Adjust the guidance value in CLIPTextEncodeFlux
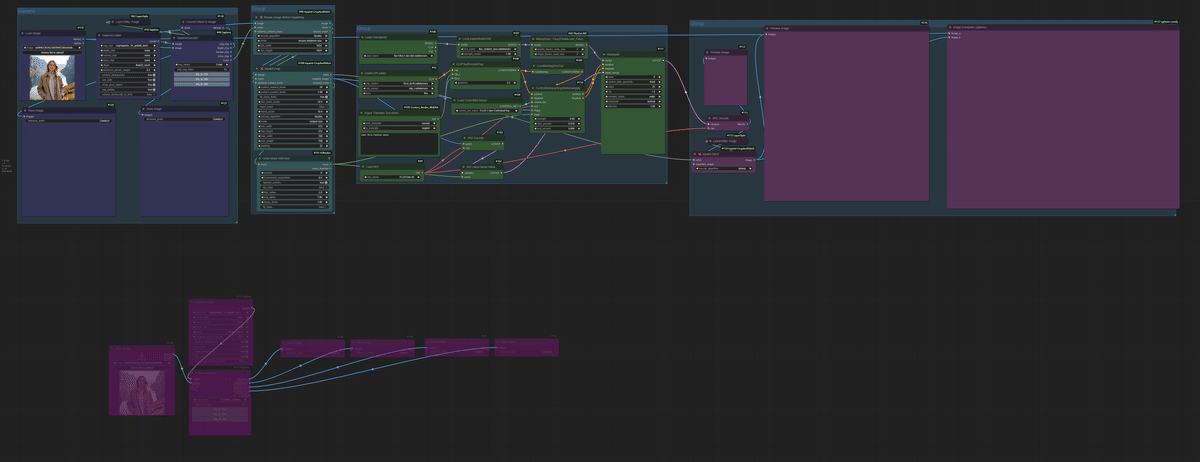The width and height of the screenshot is (1200, 462). pyautogui.click(x=485, y=83)
